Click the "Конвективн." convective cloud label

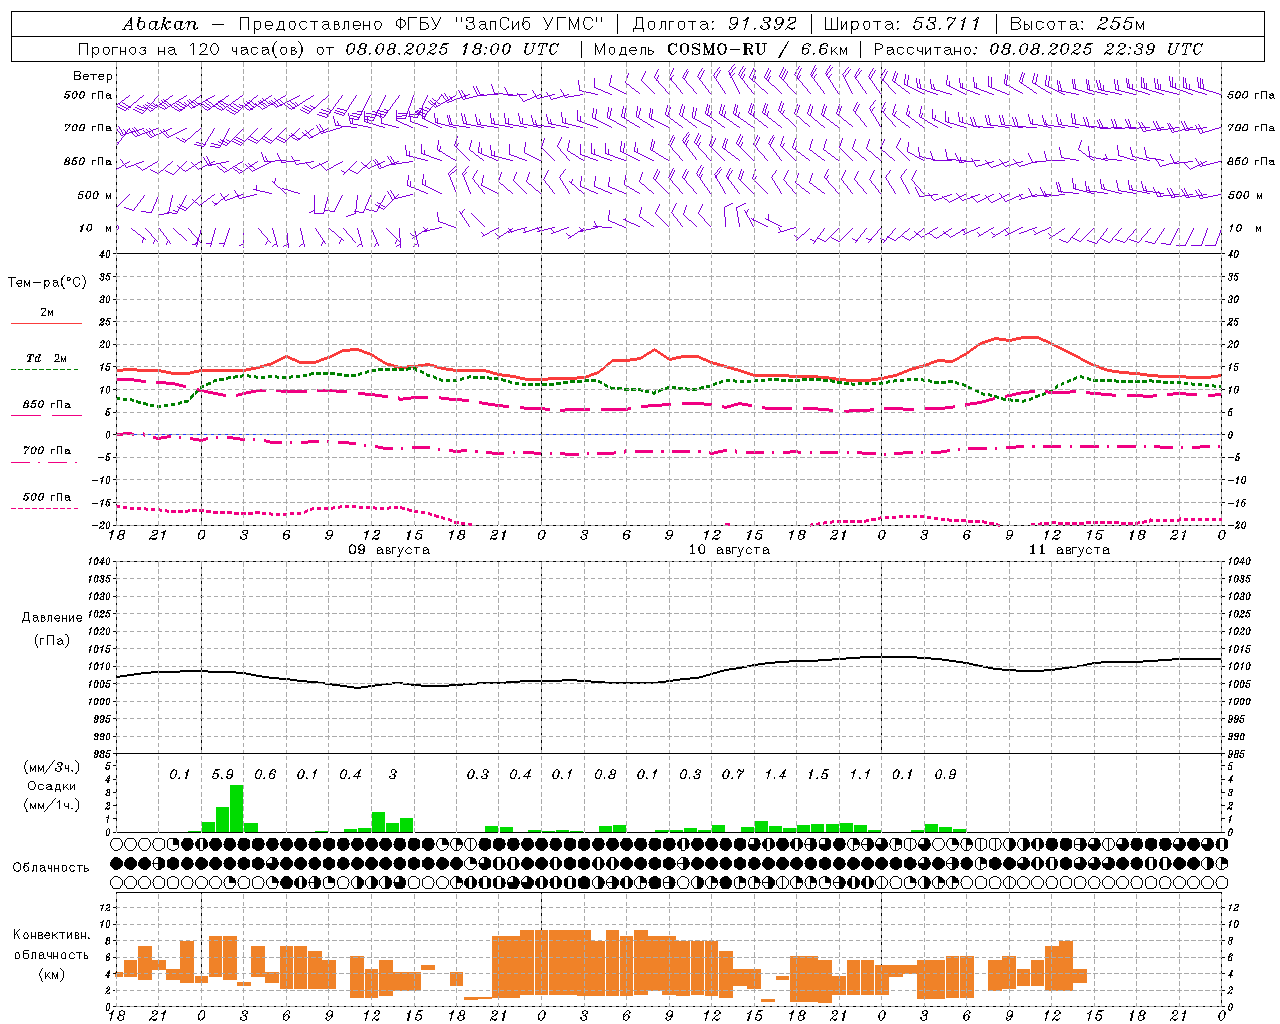coord(52,935)
